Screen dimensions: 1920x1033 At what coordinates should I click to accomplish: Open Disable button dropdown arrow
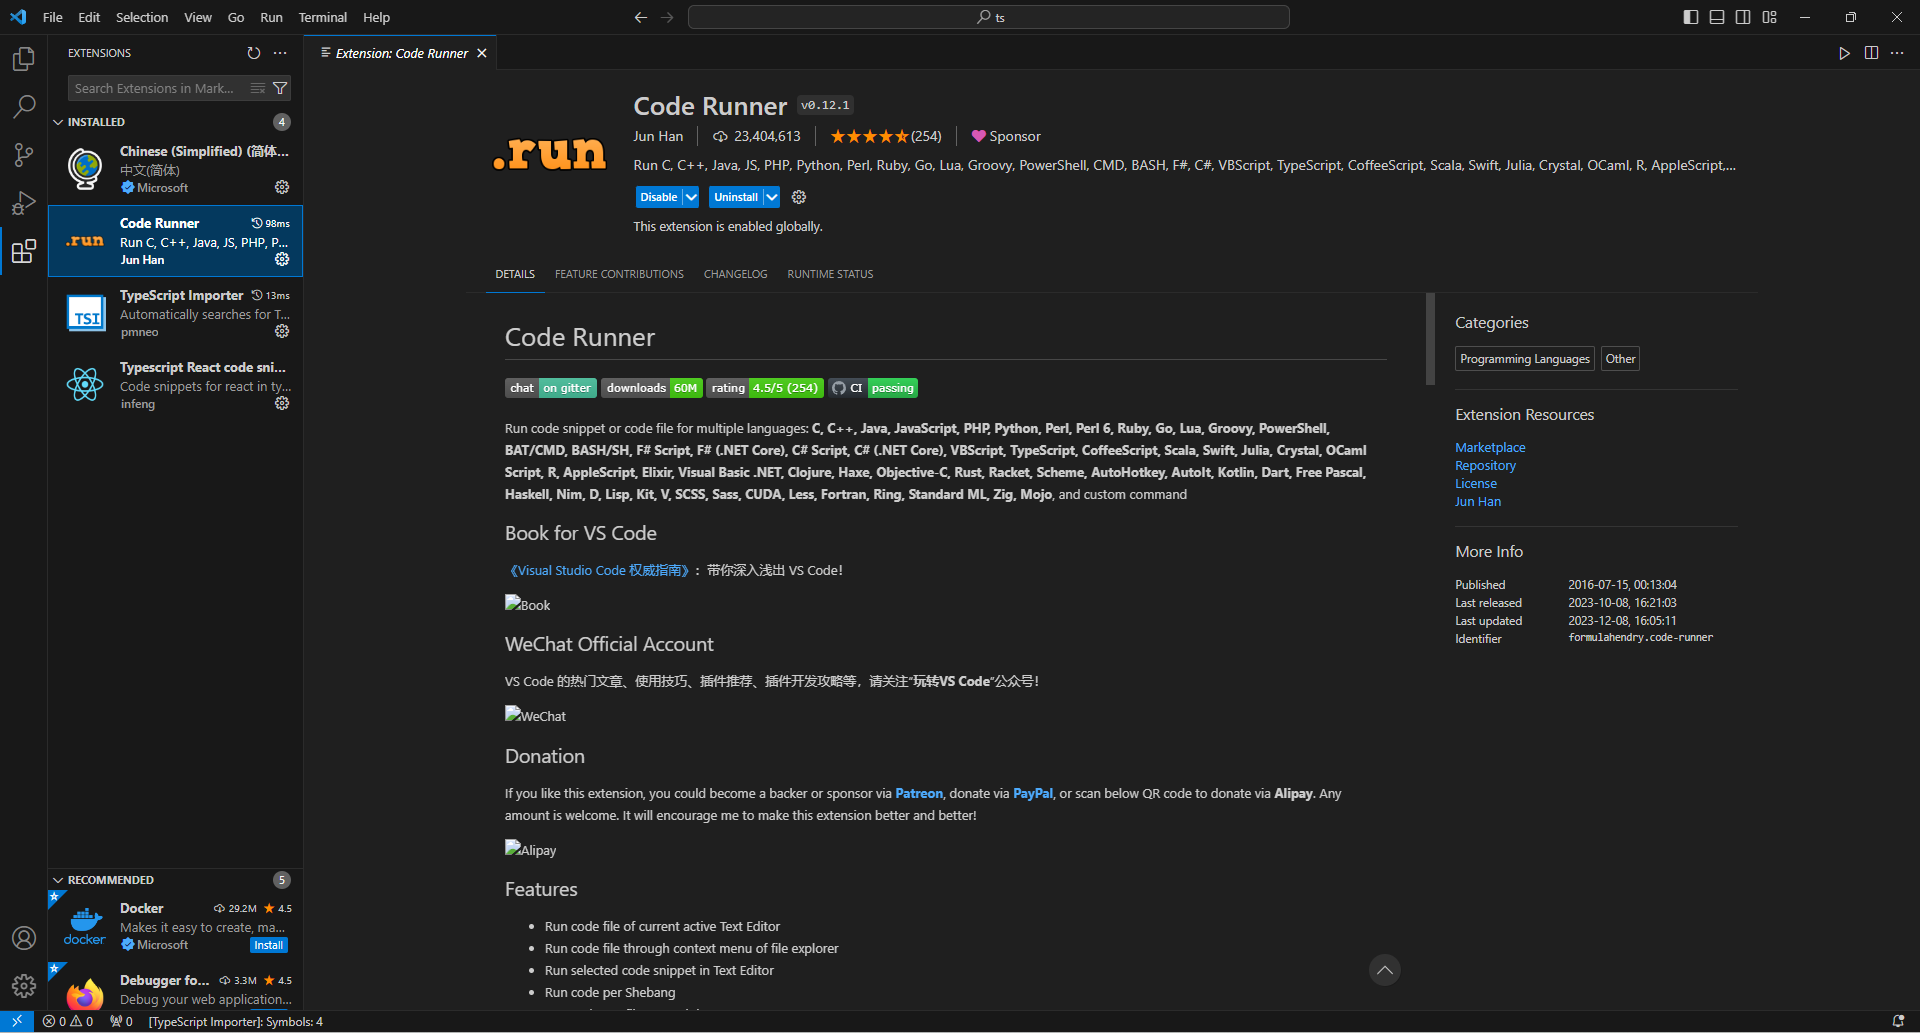(x=691, y=197)
